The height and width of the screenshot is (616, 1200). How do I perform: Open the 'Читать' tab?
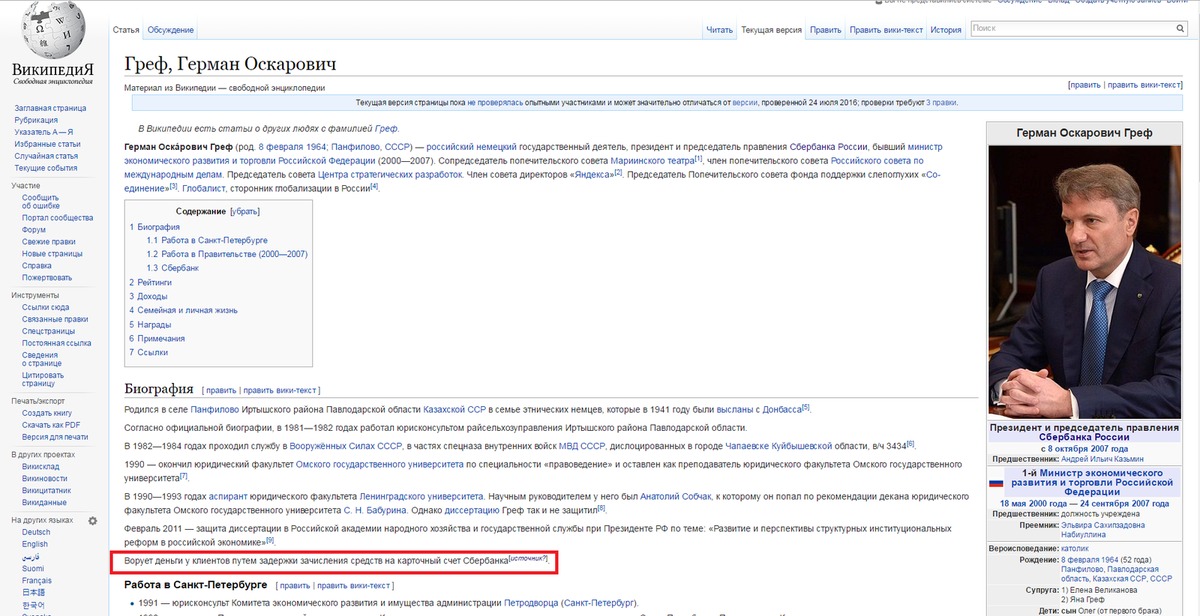pos(719,30)
